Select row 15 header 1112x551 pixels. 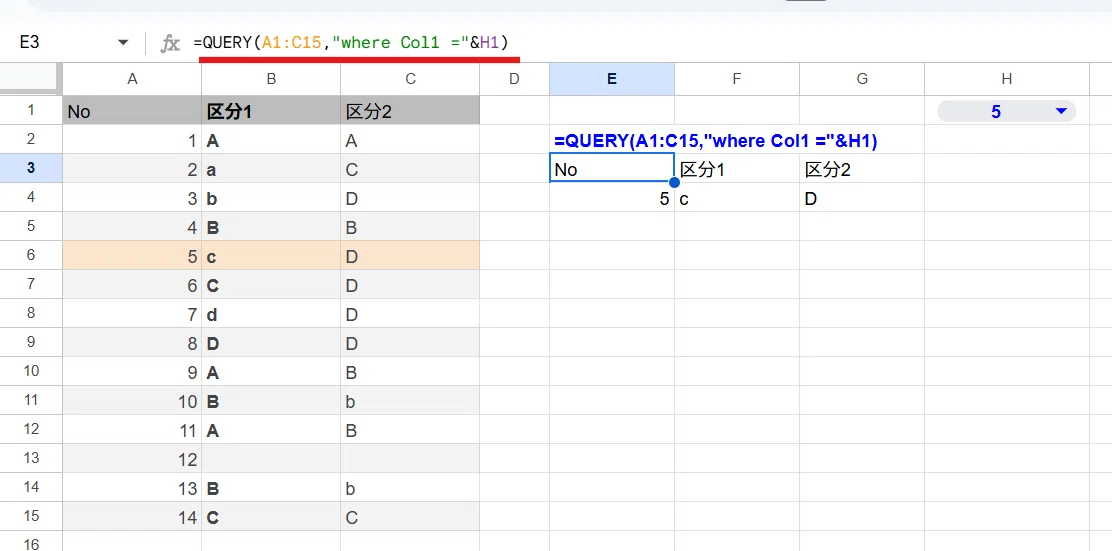(30, 516)
